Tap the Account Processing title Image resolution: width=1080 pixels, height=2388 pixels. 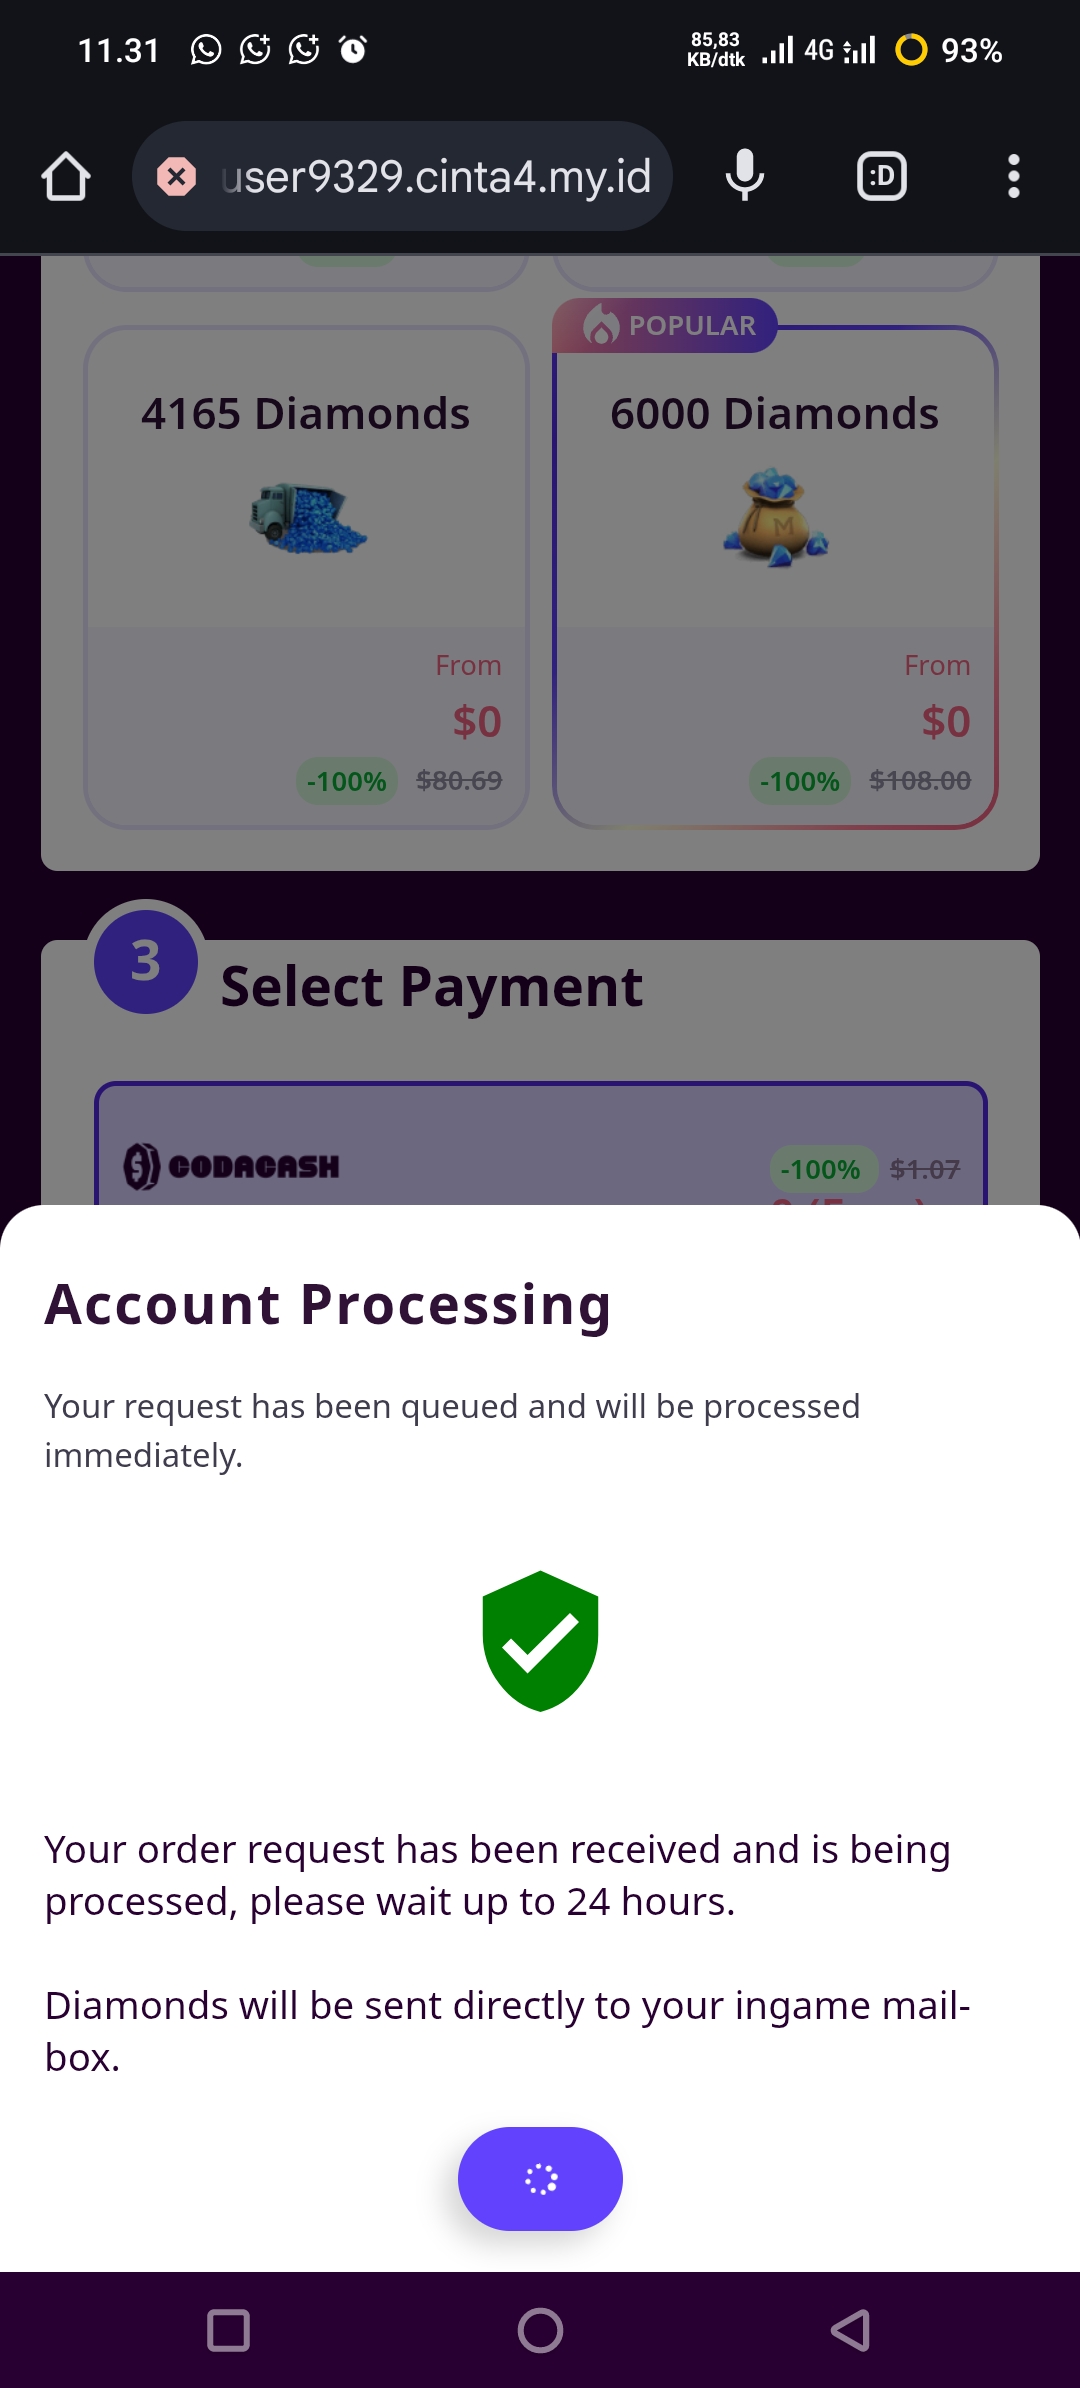[328, 1305]
